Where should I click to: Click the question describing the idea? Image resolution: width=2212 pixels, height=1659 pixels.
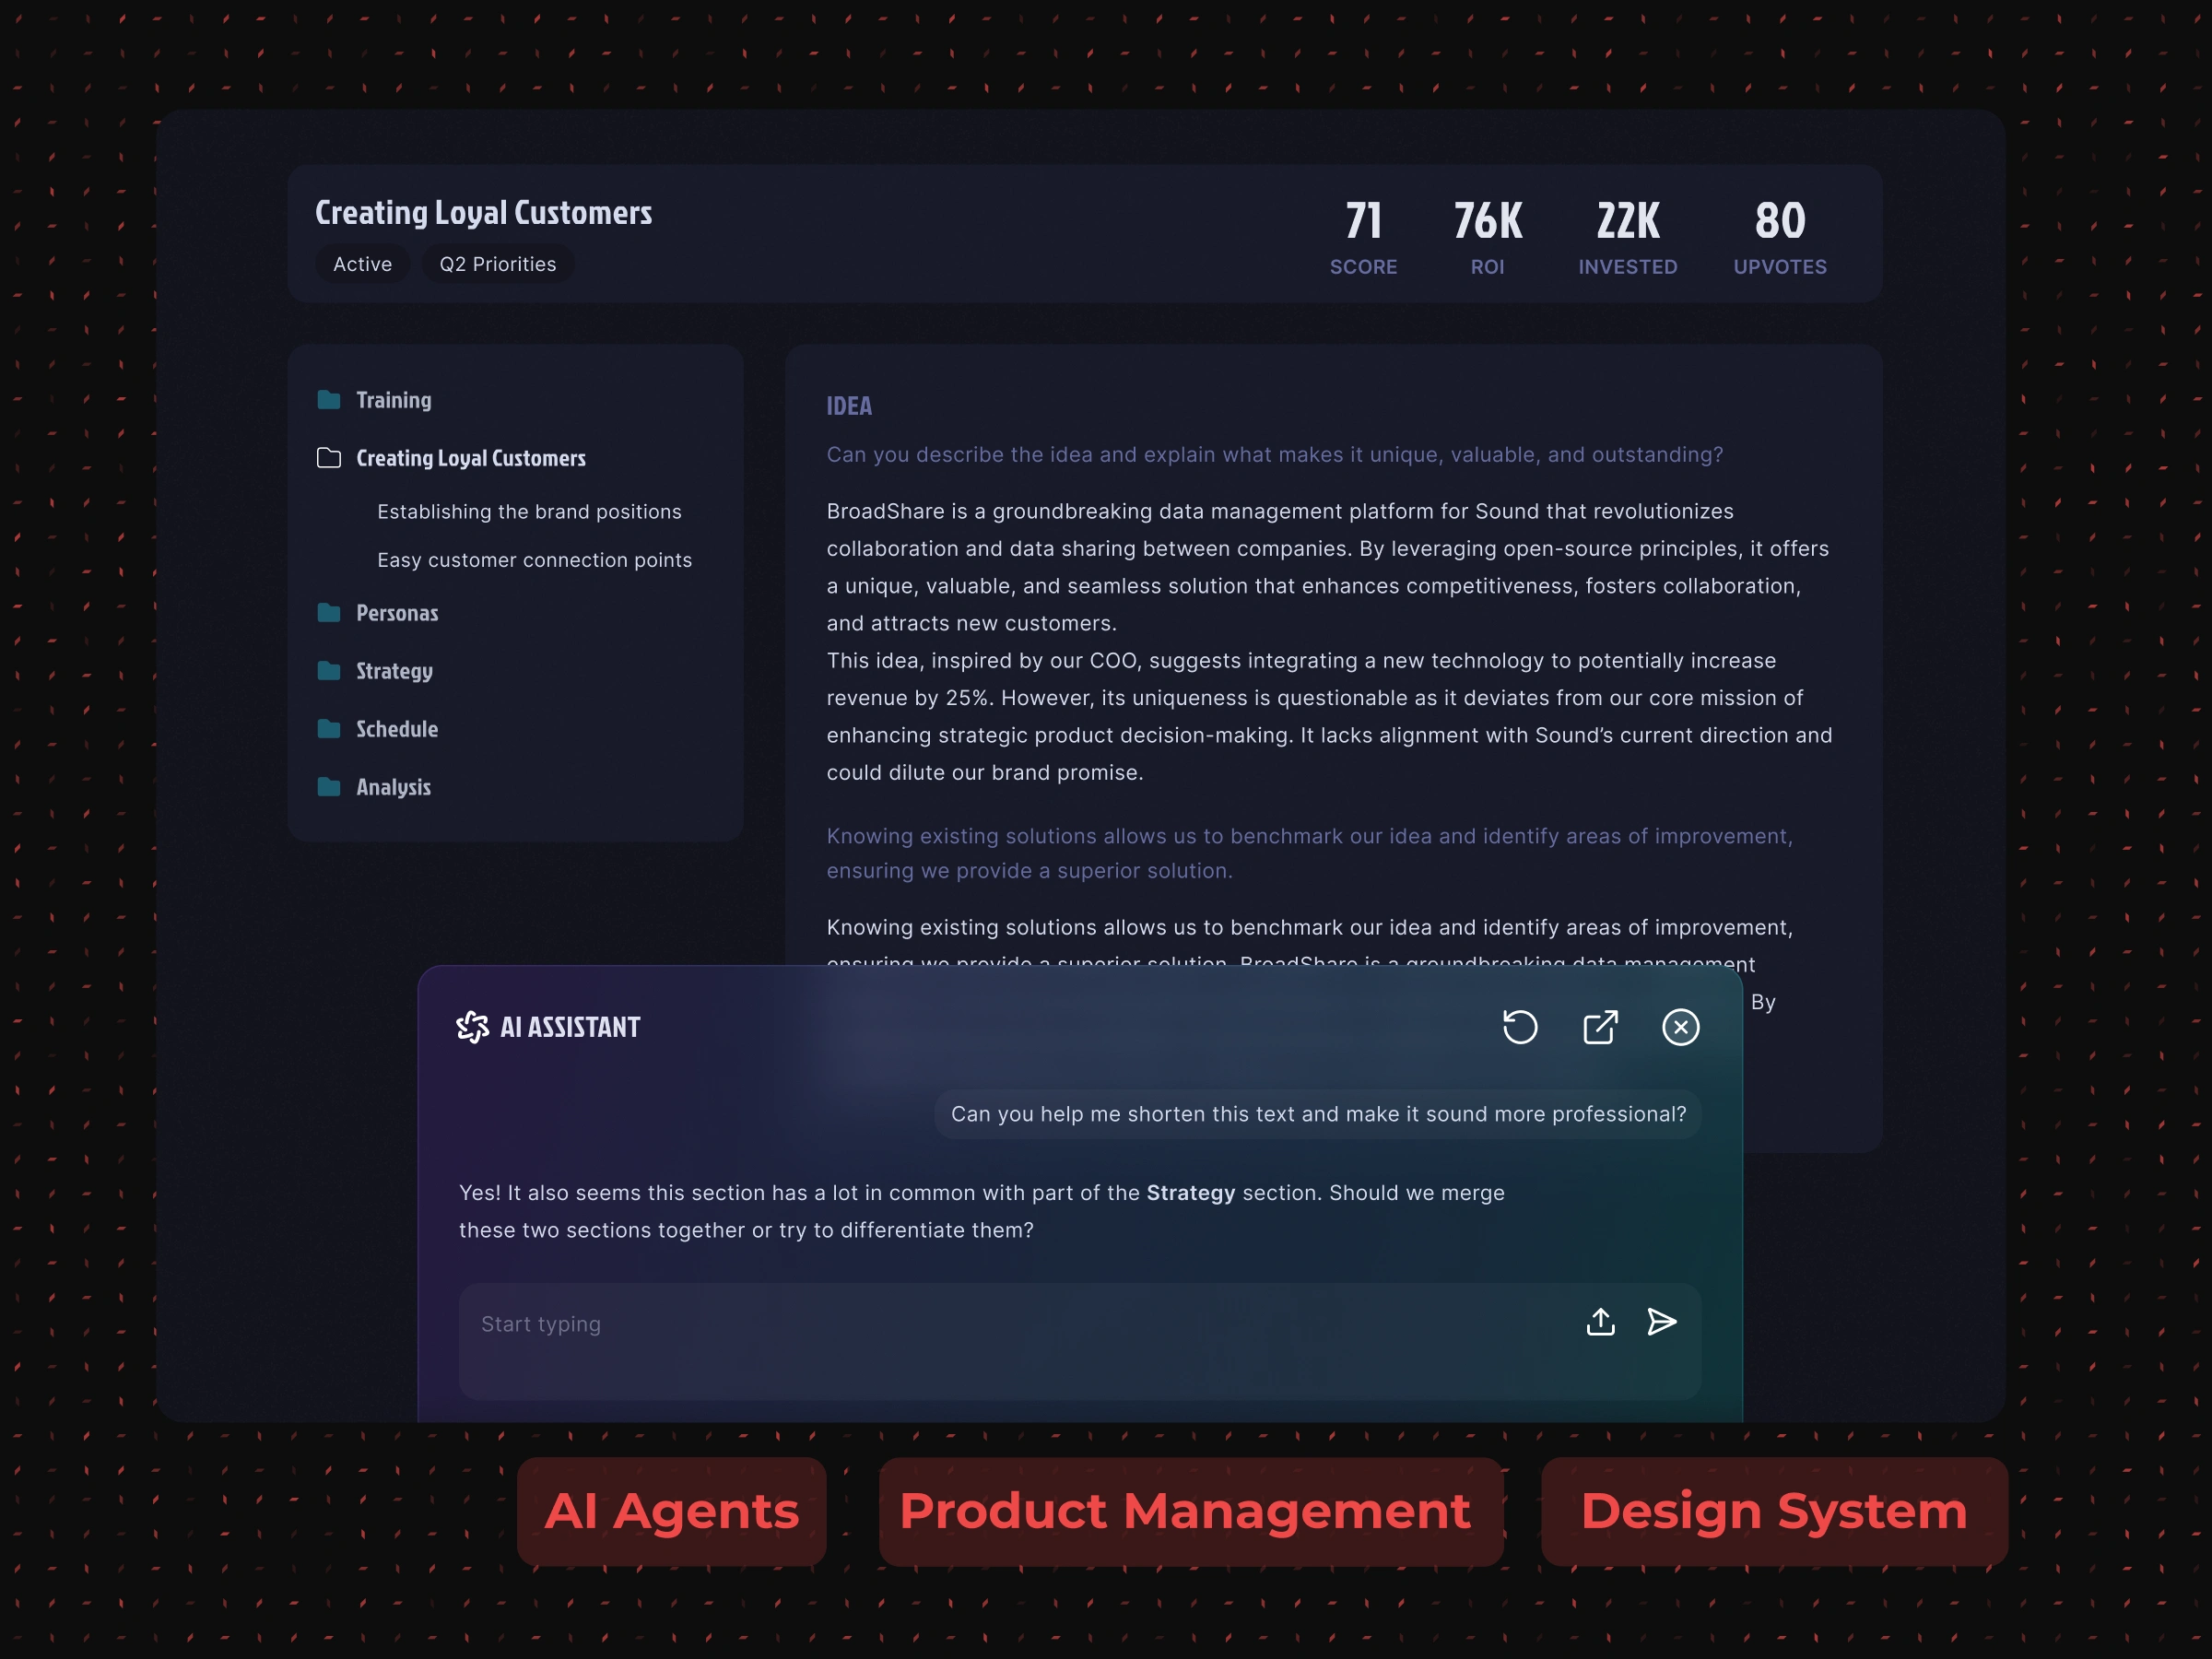point(1275,455)
